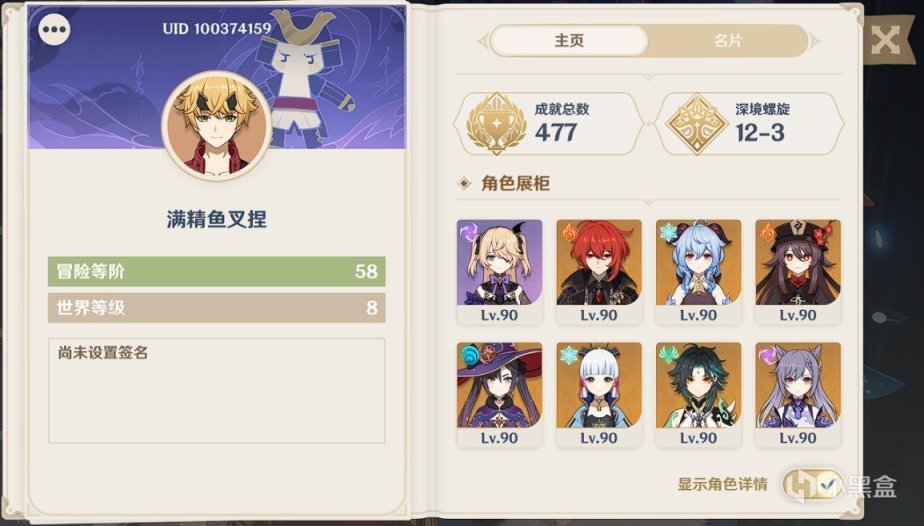Click the blond player avatar portrait

216,125
